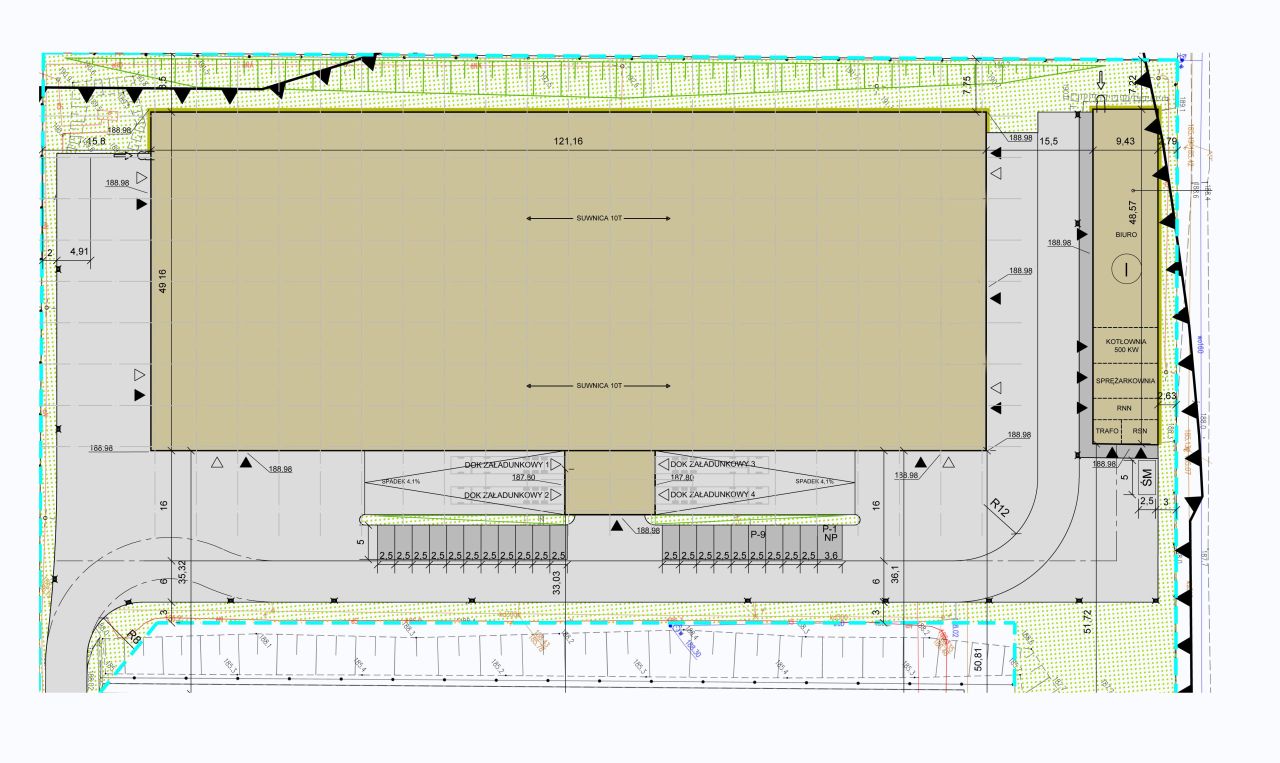The width and height of the screenshot is (1280, 763).
Task: Select the P-9 parking label
Action: pos(758,535)
